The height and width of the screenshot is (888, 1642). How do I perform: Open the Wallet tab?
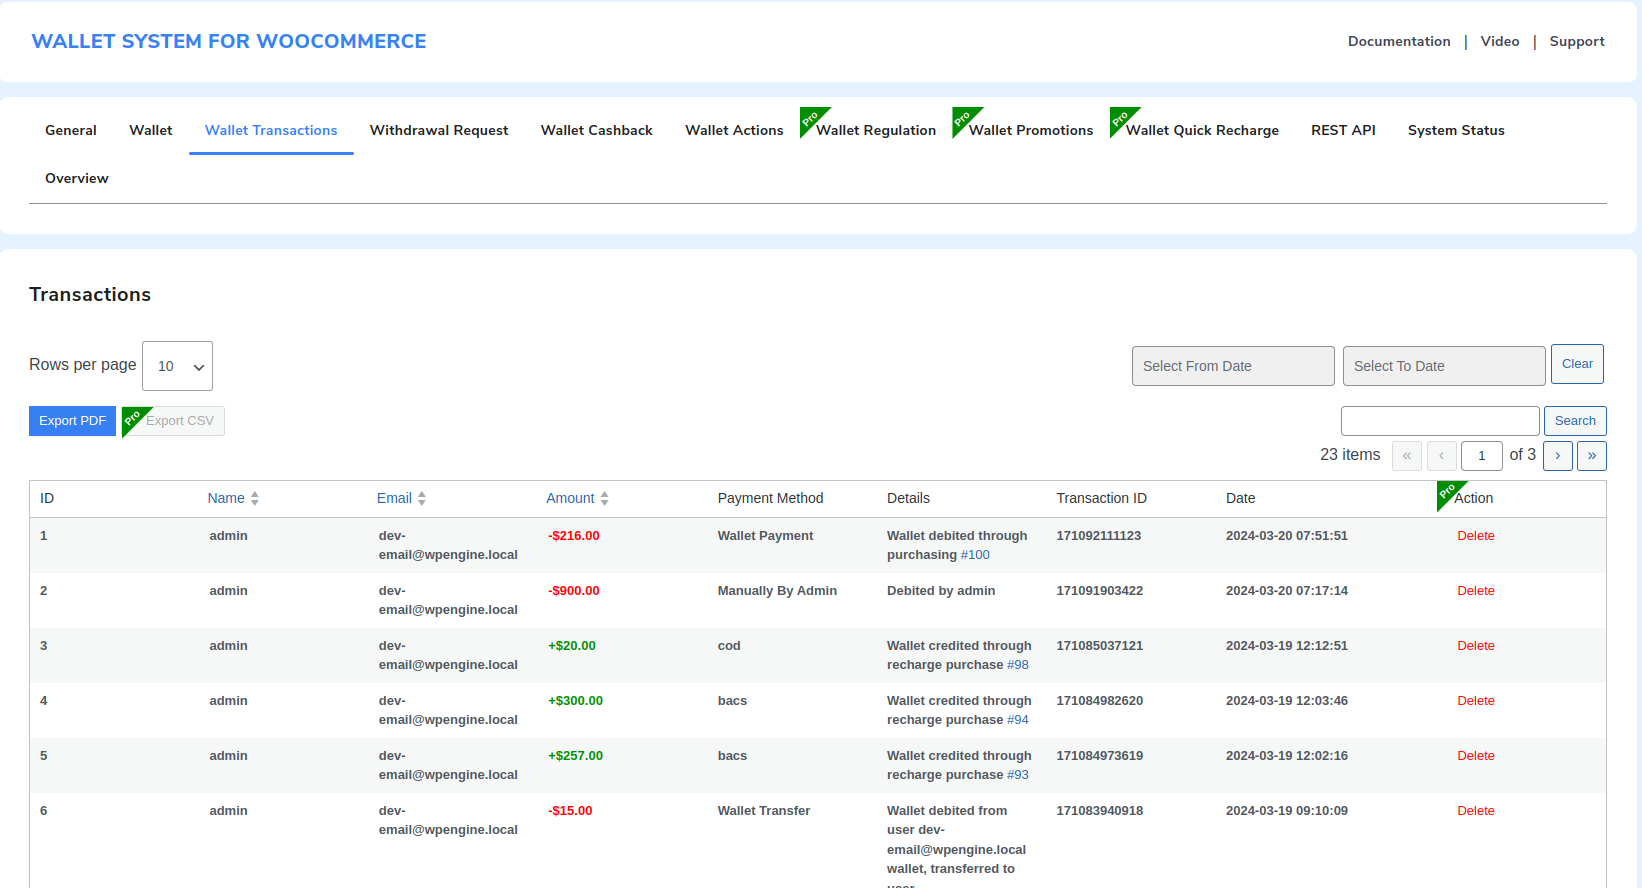coord(151,130)
